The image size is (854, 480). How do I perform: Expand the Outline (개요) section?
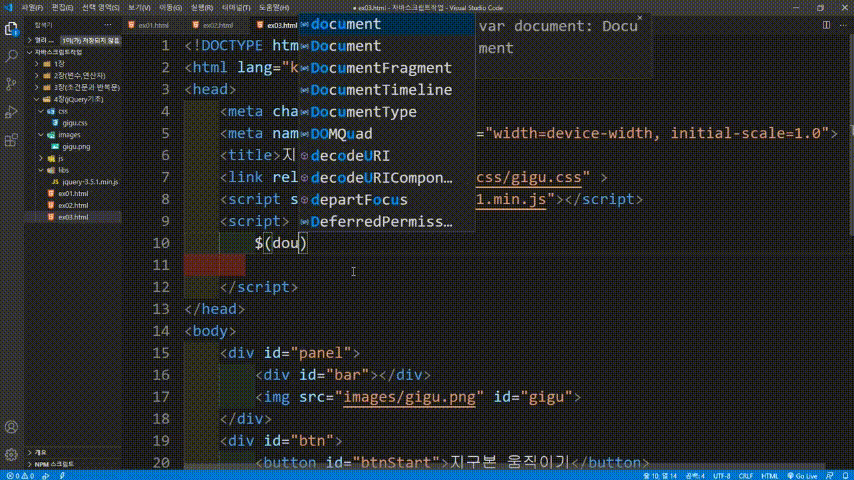73,452
